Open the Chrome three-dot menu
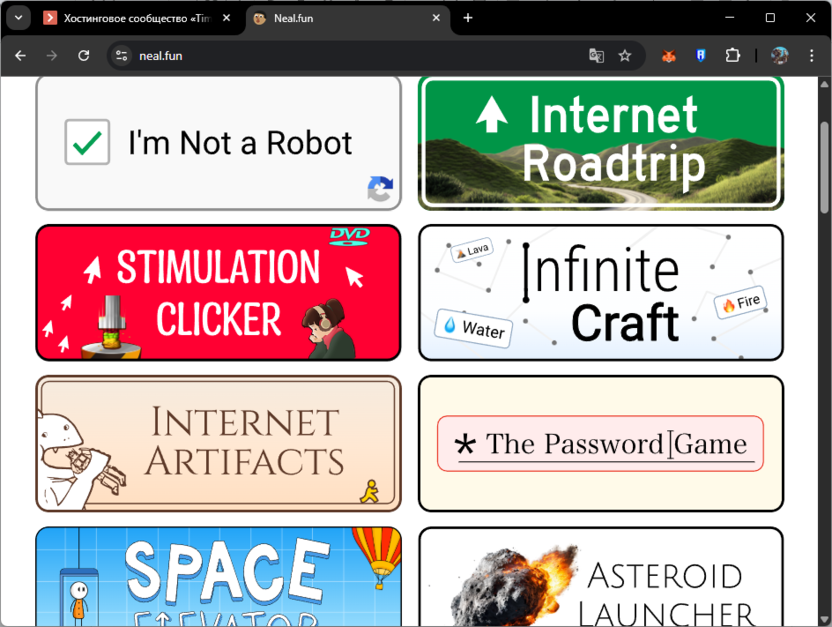Screen dimensions: 832x627 coord(811,56)
